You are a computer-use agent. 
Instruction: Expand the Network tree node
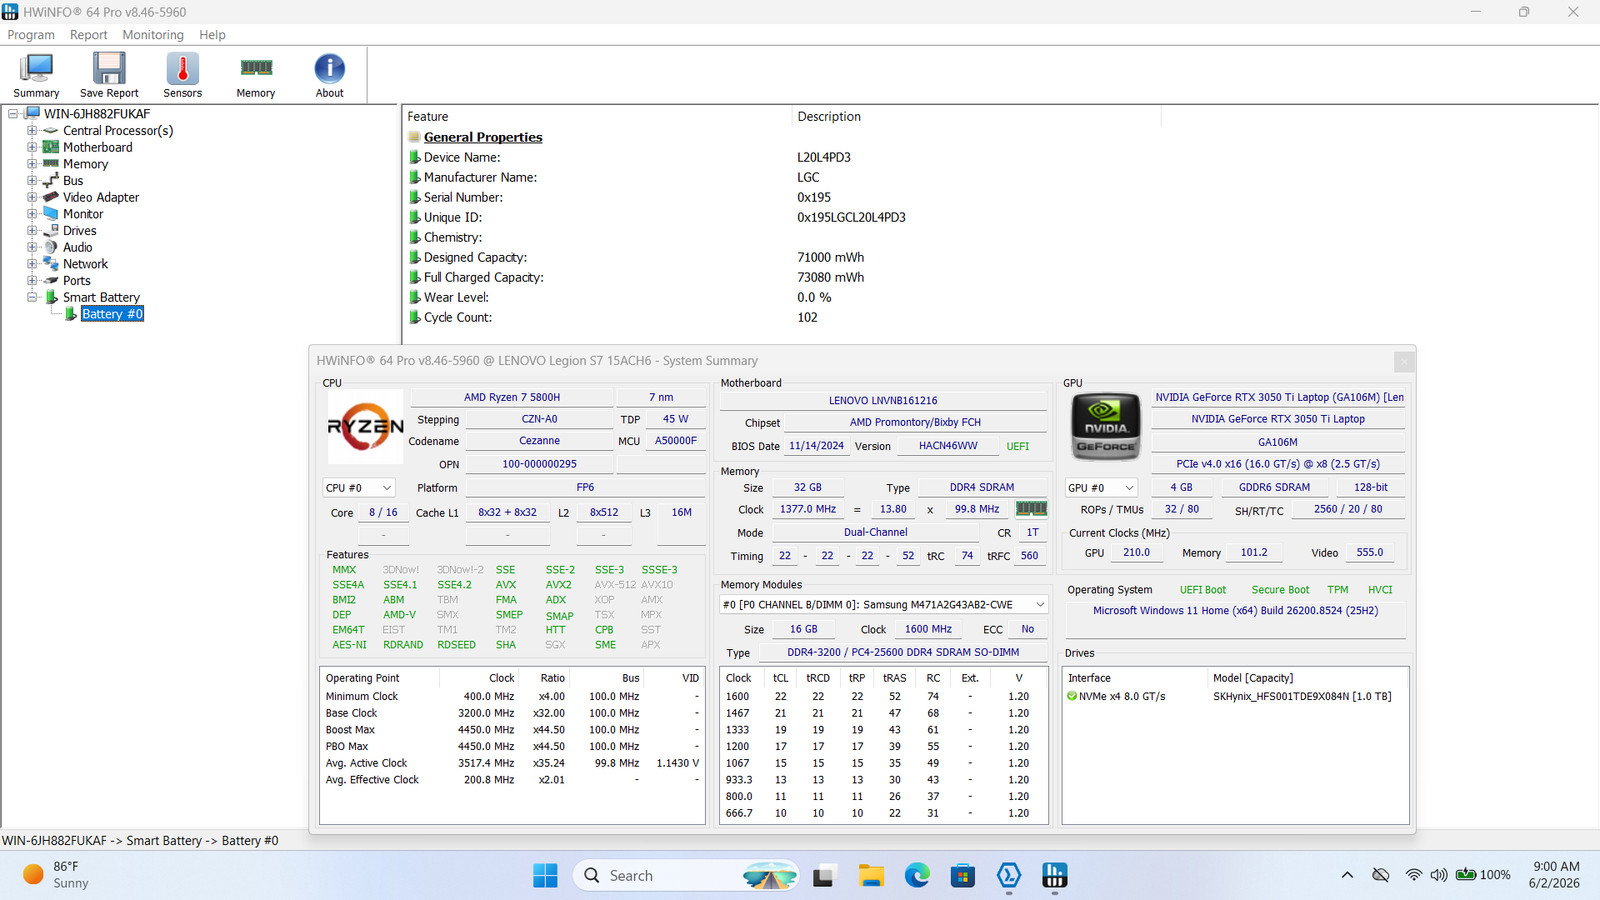point(32,264)
